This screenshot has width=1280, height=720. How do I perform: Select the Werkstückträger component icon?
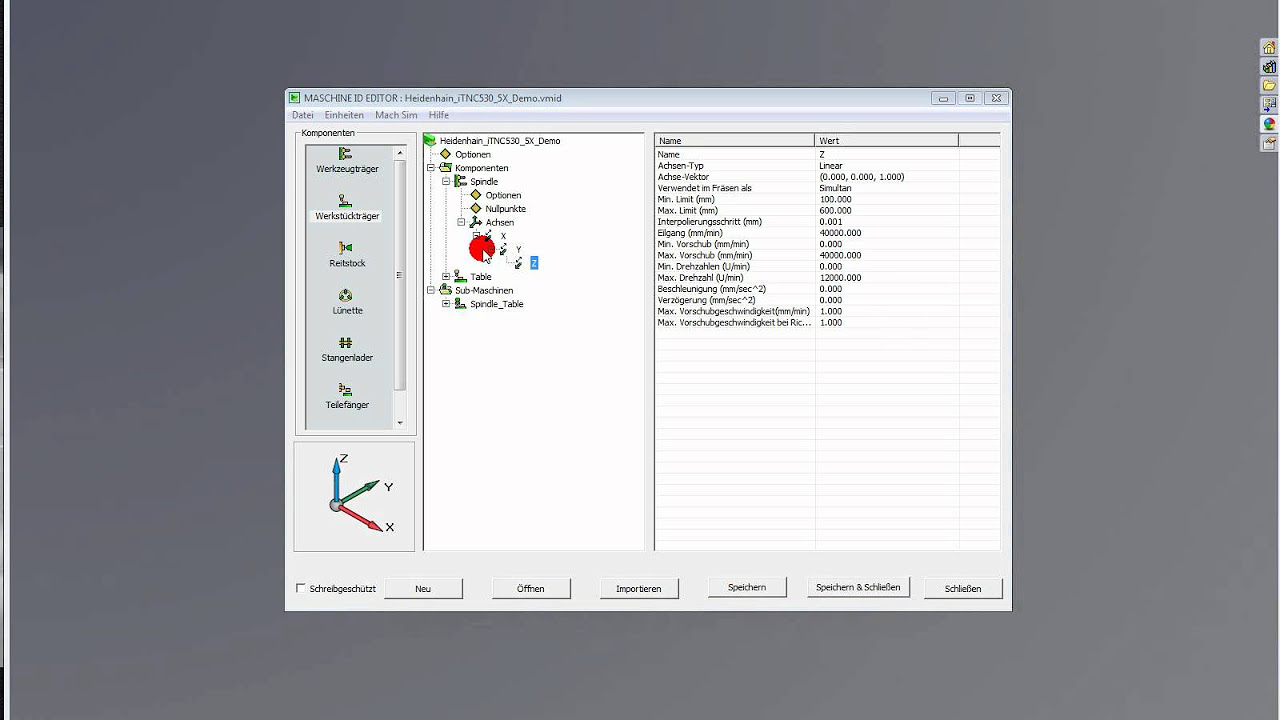(x=345, y=201)
